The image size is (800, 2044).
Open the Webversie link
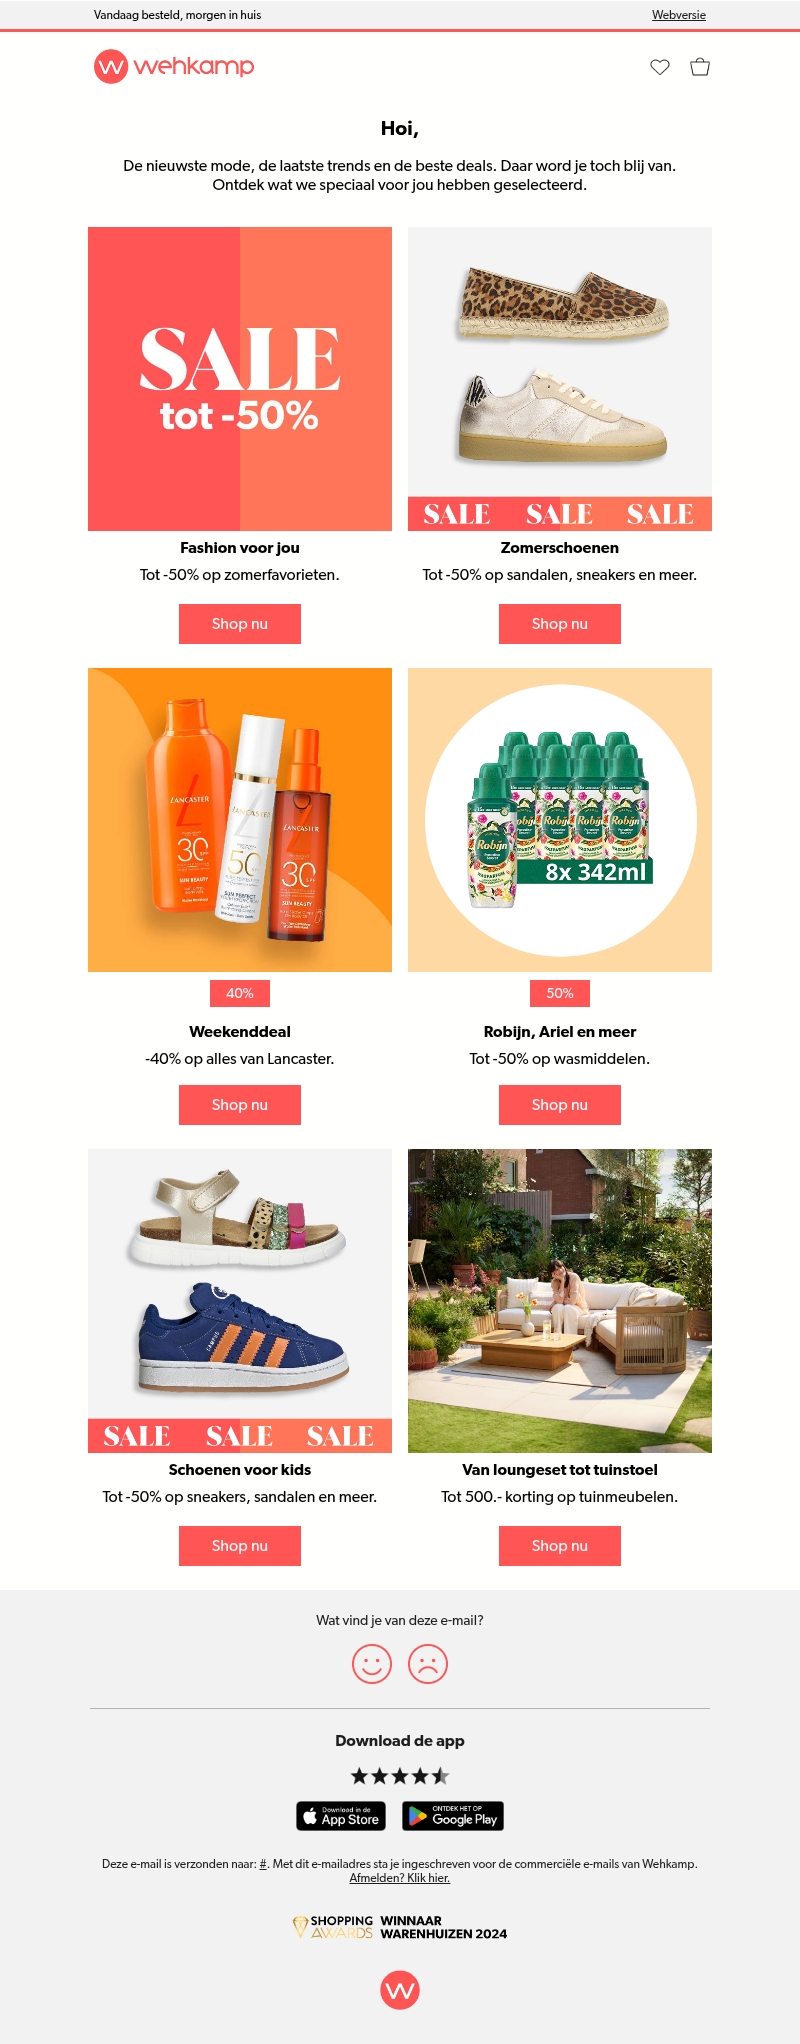[x=679, y=15]
